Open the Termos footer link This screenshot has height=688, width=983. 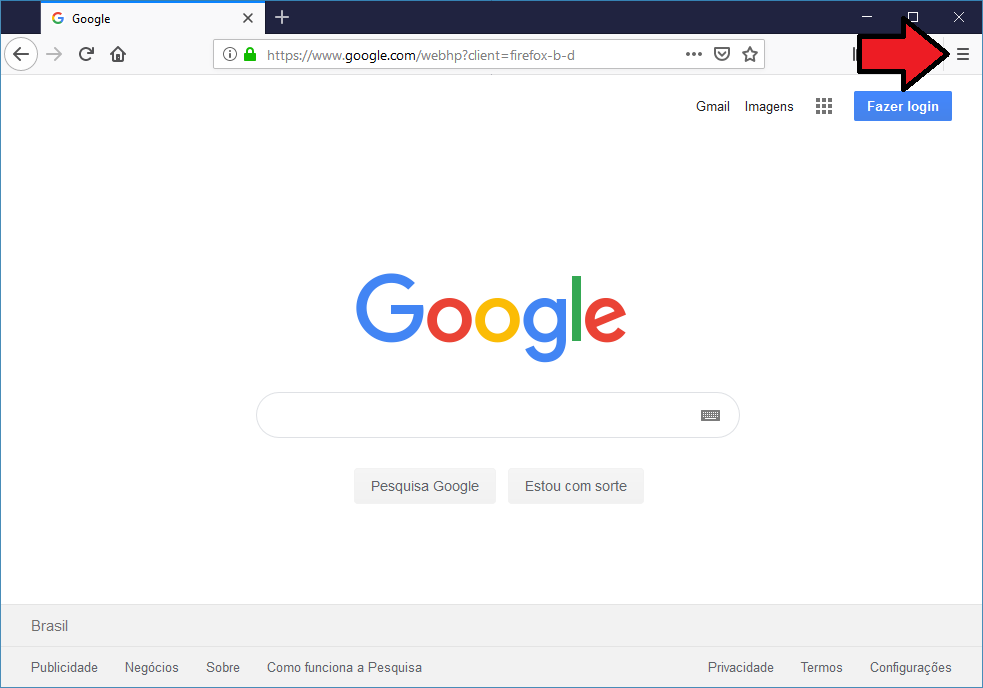coord(821,667)
